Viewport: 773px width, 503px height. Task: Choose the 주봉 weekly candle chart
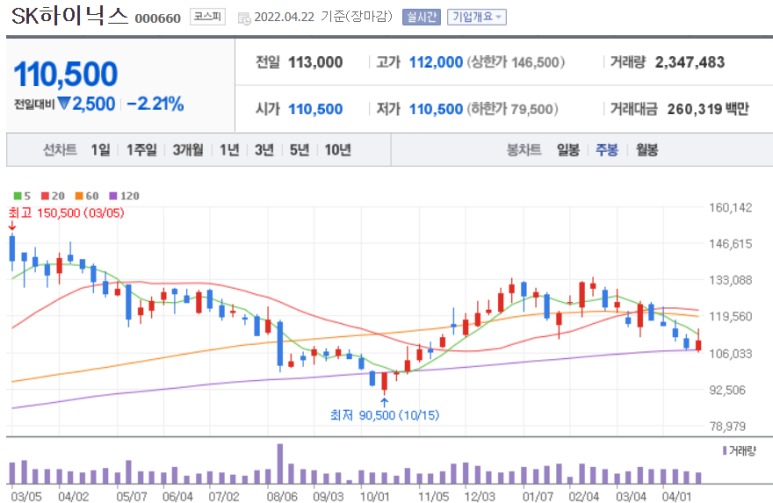(607, 150)
